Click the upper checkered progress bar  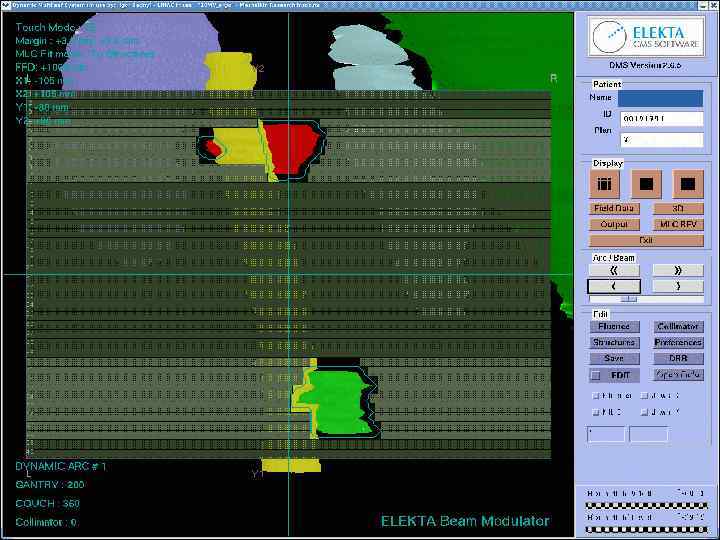pos(647,506)
